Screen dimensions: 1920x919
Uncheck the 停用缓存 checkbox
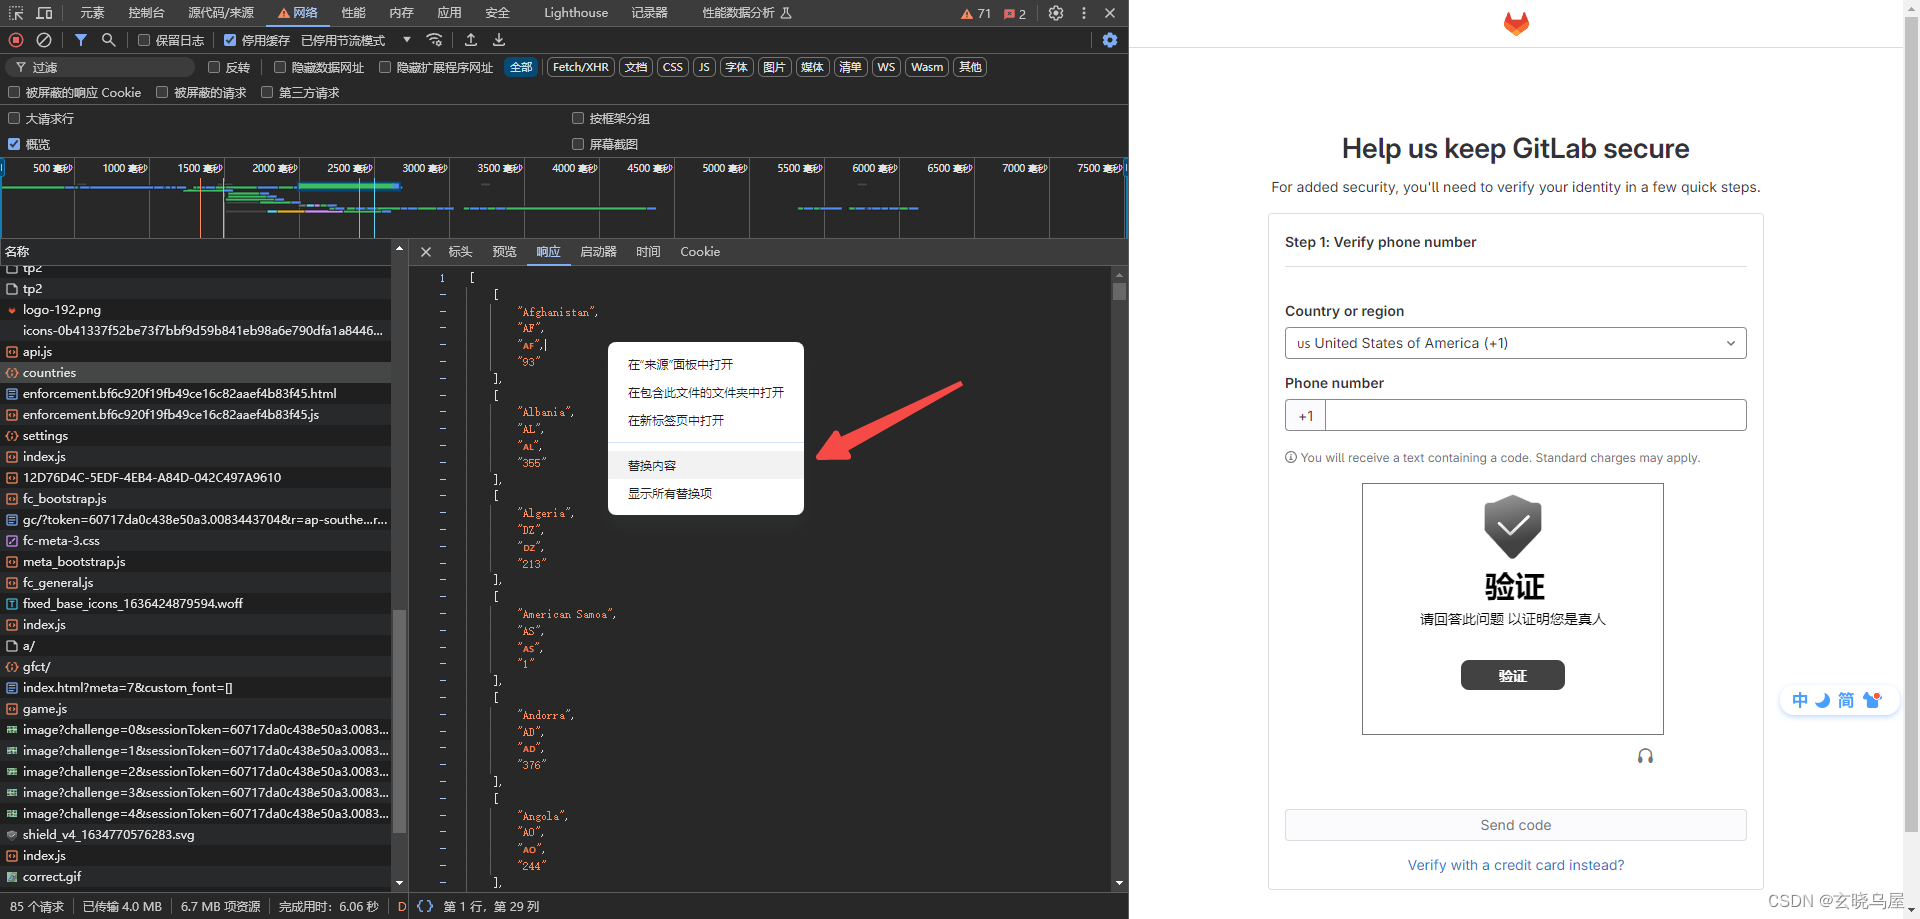click(x=230, y=40)
